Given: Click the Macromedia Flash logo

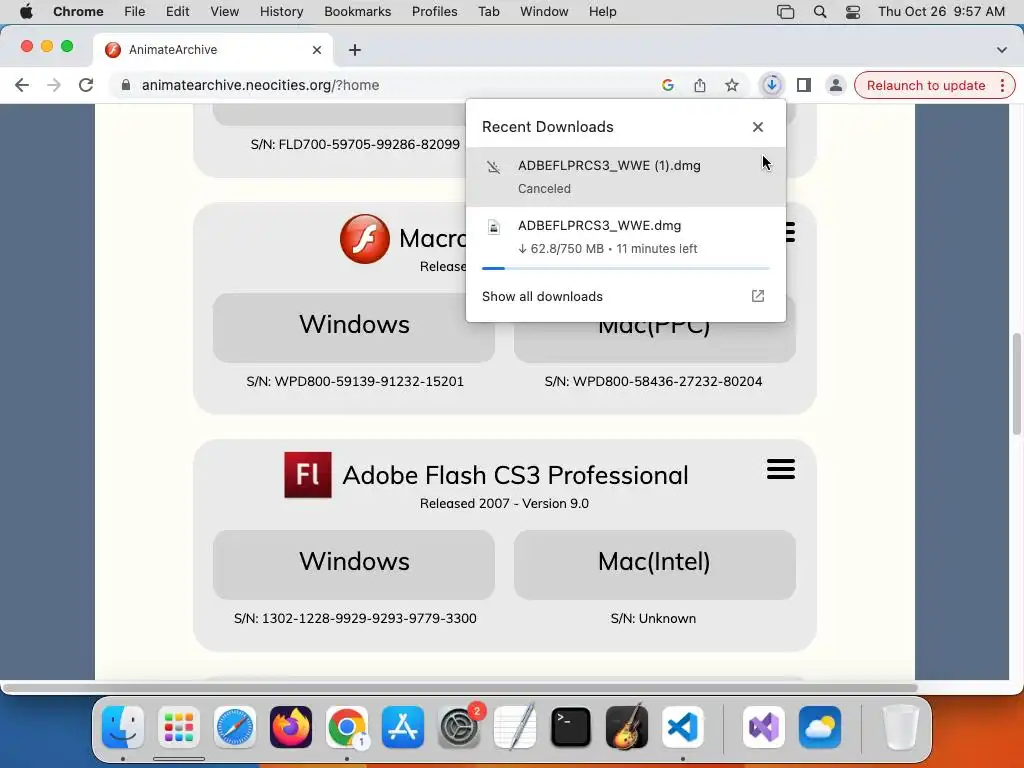Looking at the screenshot, I should pos(364,238).
